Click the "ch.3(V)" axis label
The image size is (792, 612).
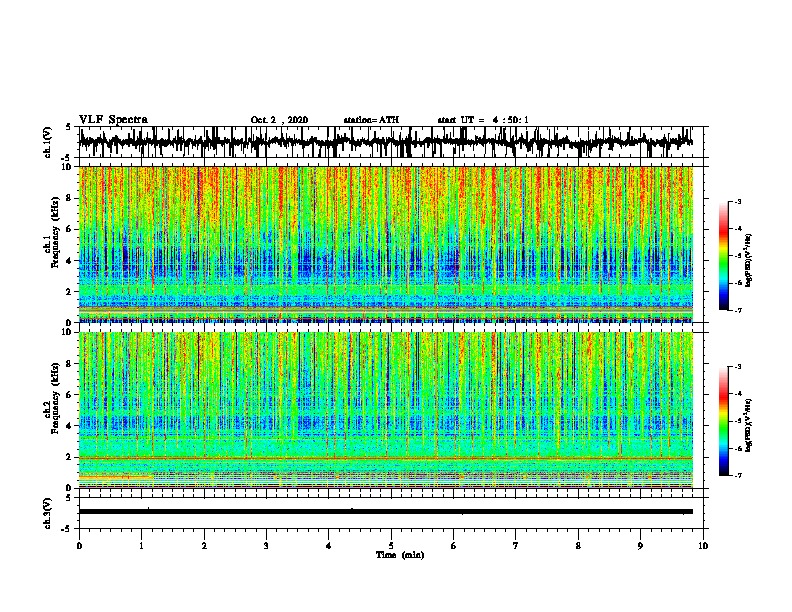(48, 513)
